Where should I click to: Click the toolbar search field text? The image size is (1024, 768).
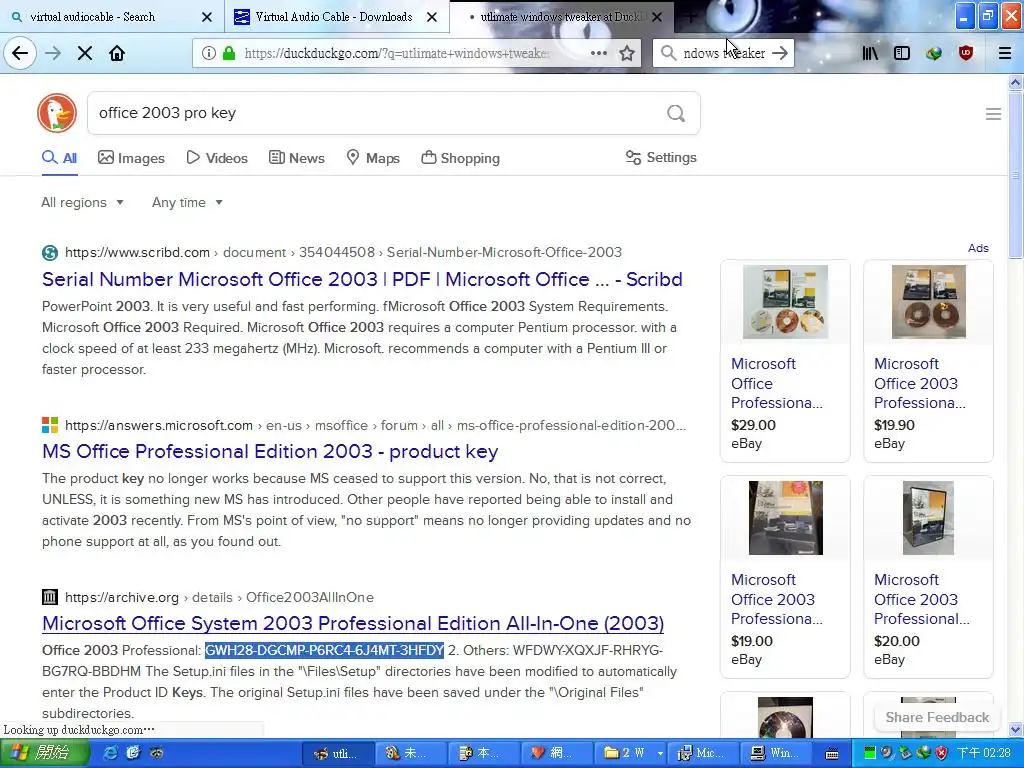(724, 53)
